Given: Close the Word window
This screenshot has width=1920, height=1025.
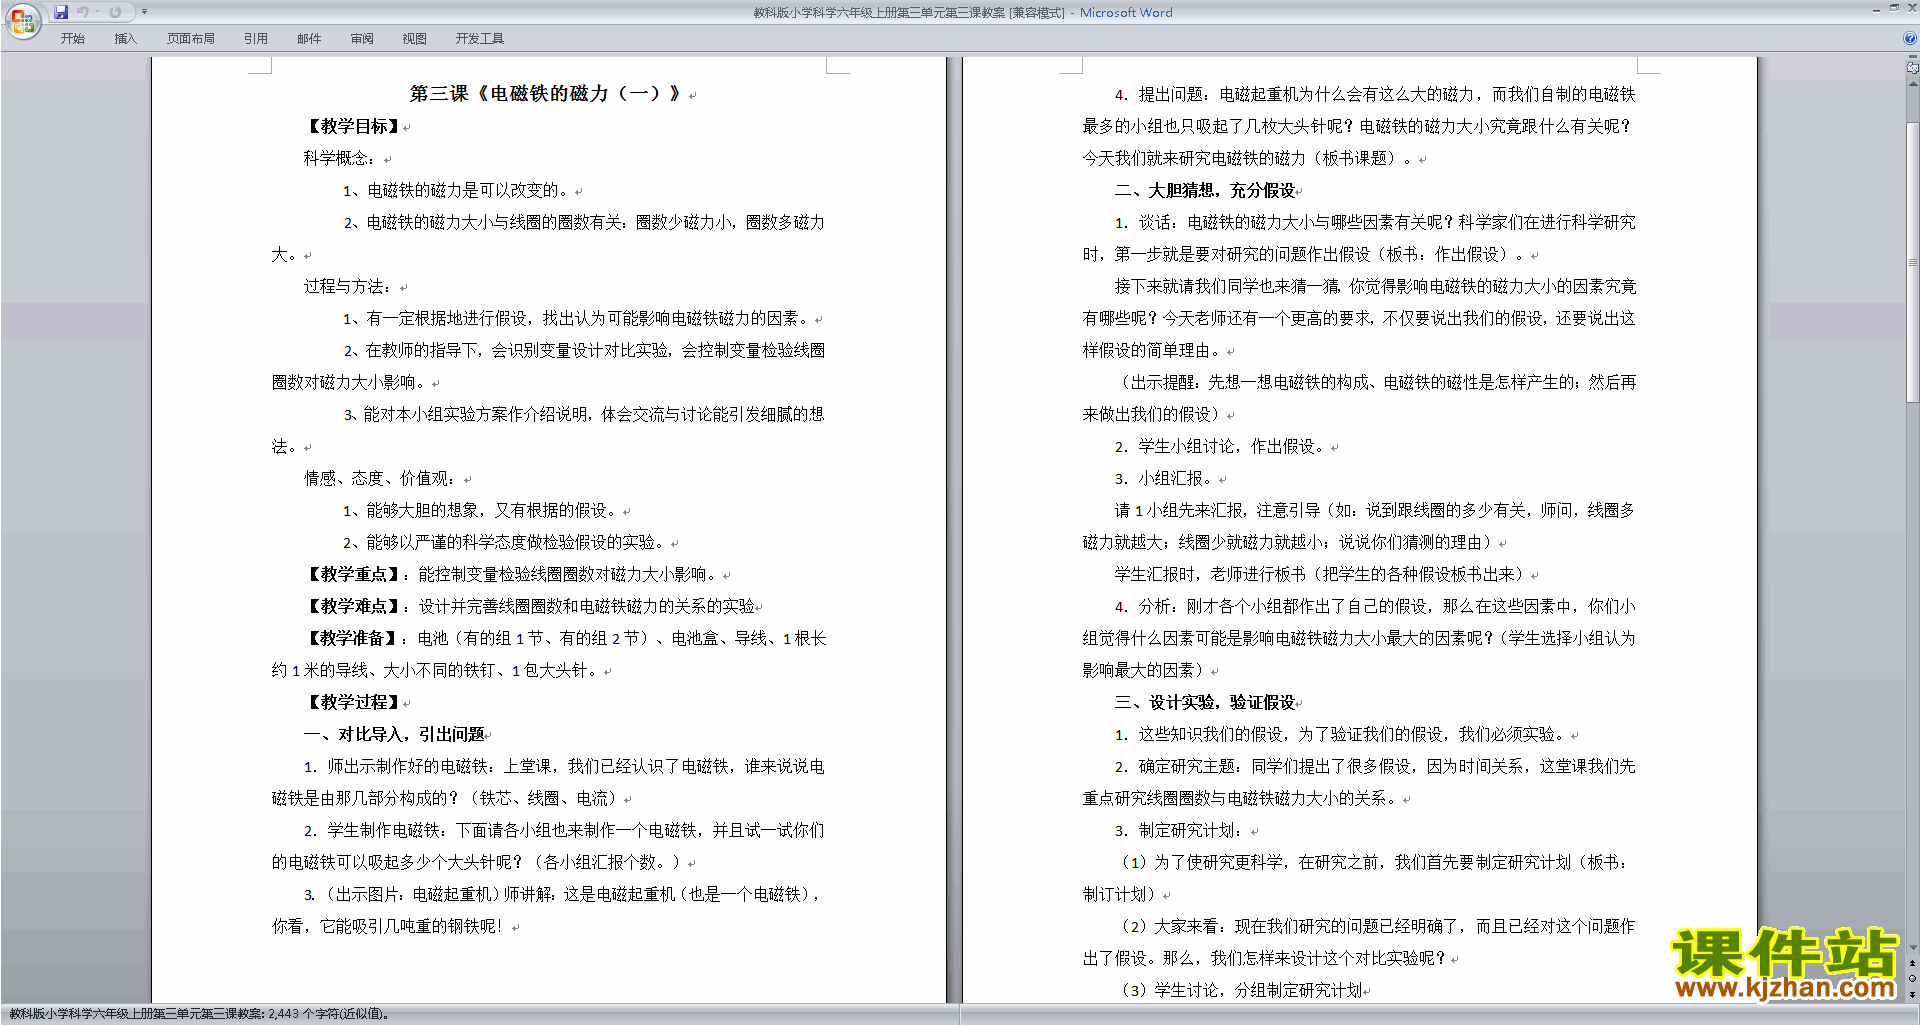Looking at the screenshot, I should pos(1911,8).
